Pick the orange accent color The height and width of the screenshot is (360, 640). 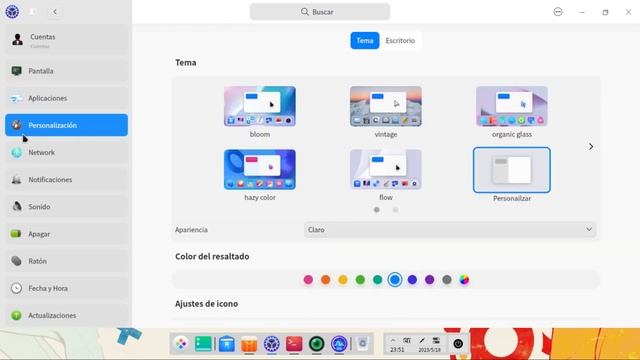click(325, 280)
